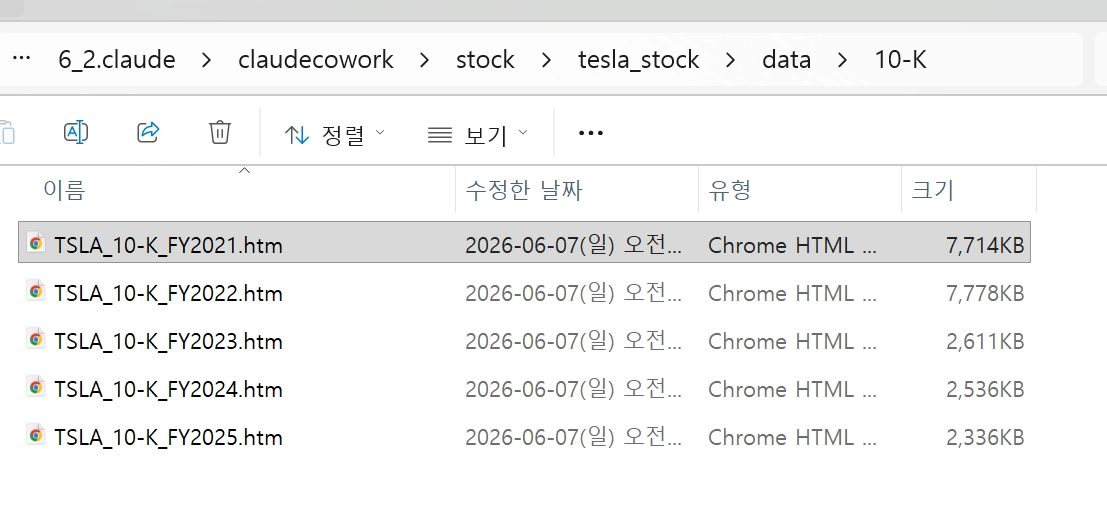Viewport: 1107px width, 516px height.
Task: Click the 2,536KB size value
Action: pos(985,390)
